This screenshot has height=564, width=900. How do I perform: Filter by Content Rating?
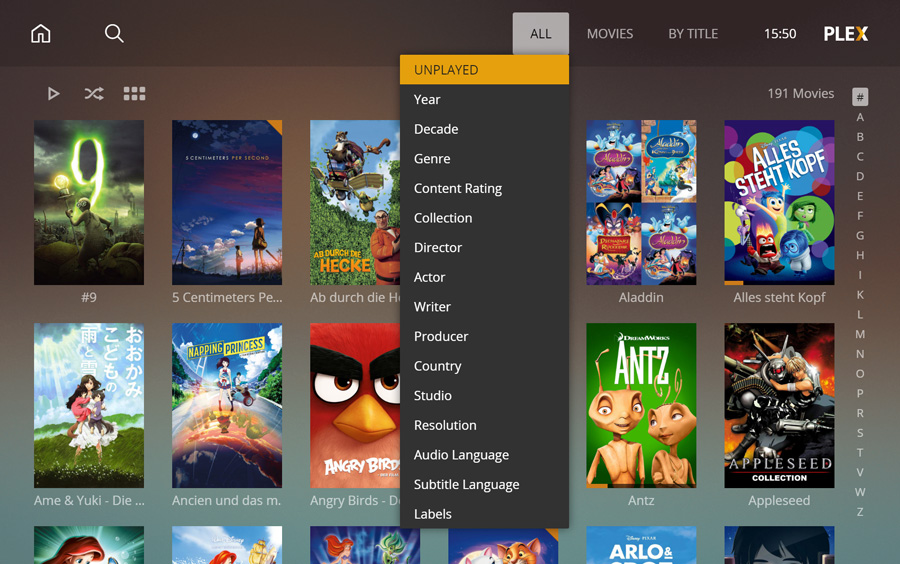point(484,188)
